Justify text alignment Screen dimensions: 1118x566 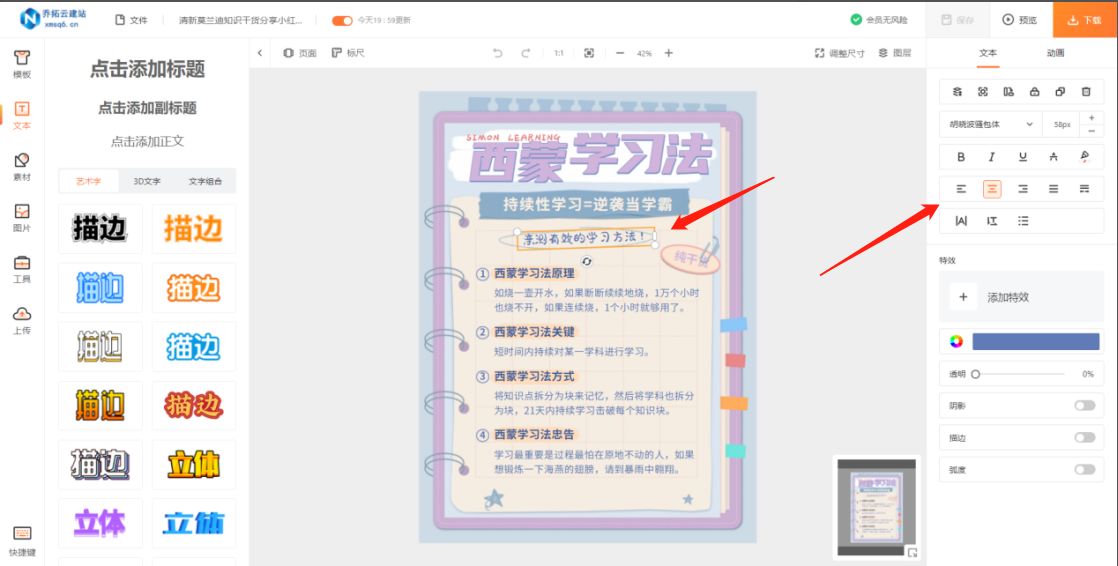(x=1054, y=189)
